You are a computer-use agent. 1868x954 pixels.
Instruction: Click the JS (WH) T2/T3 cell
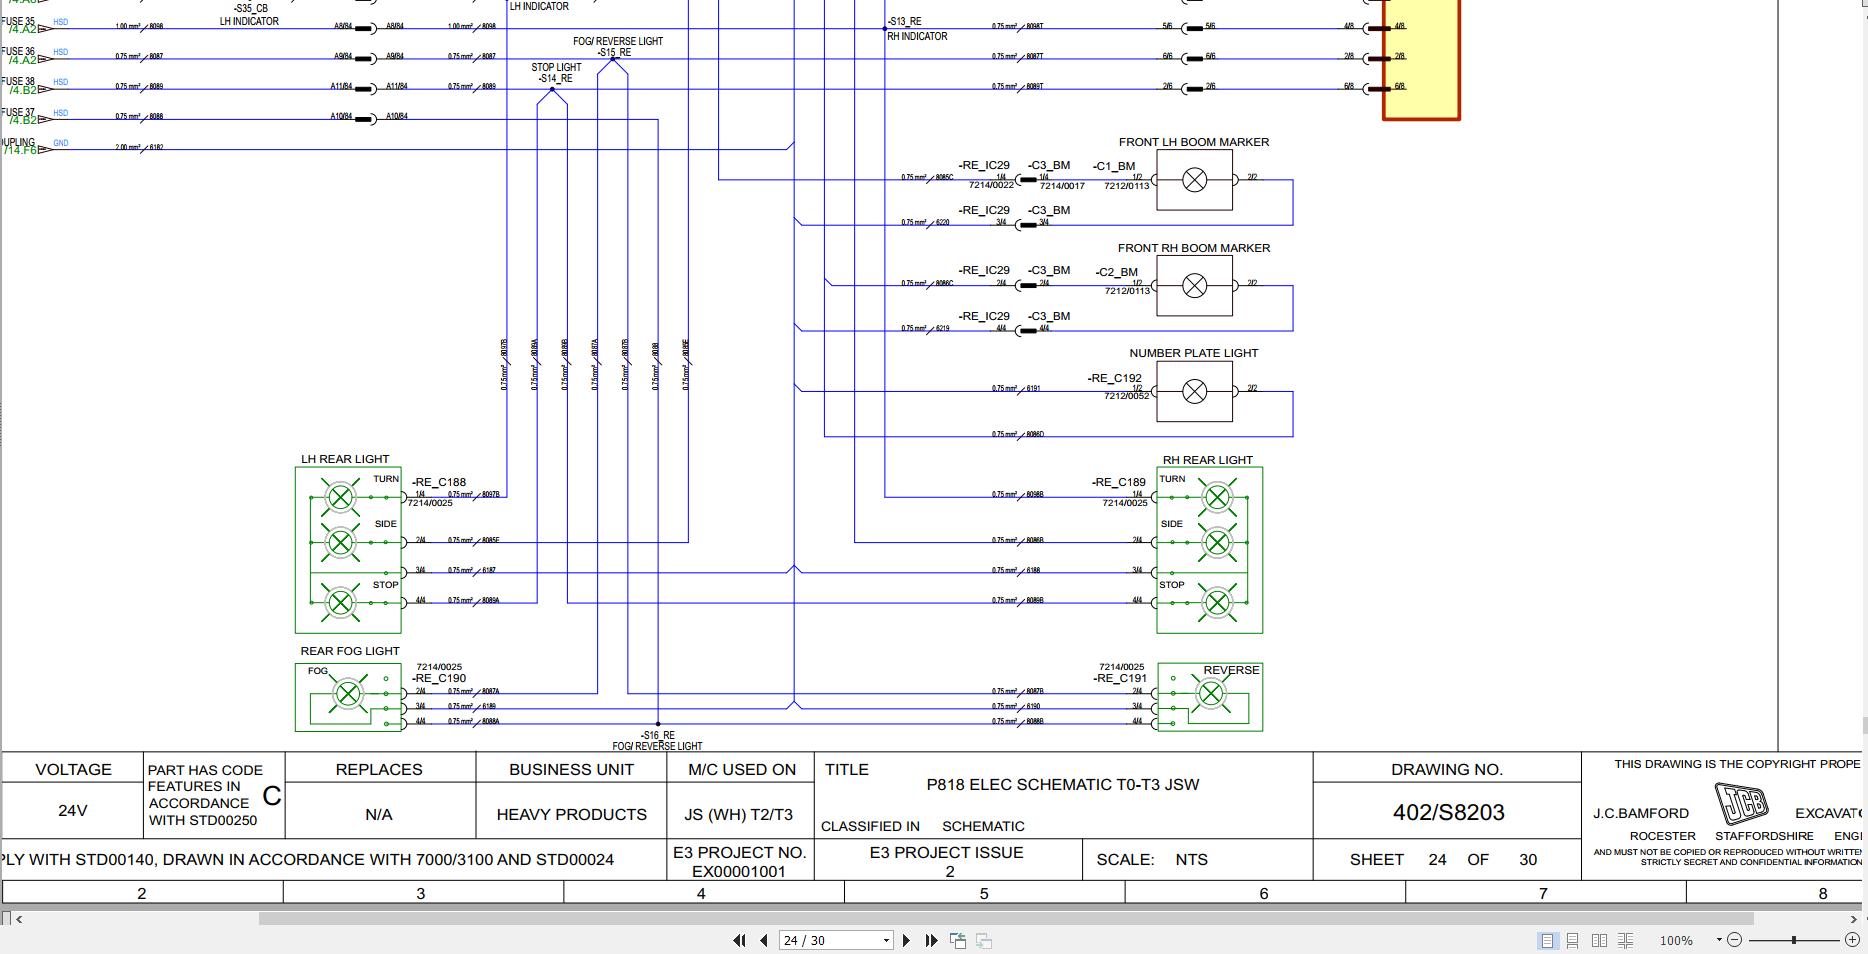click(739, 815)
